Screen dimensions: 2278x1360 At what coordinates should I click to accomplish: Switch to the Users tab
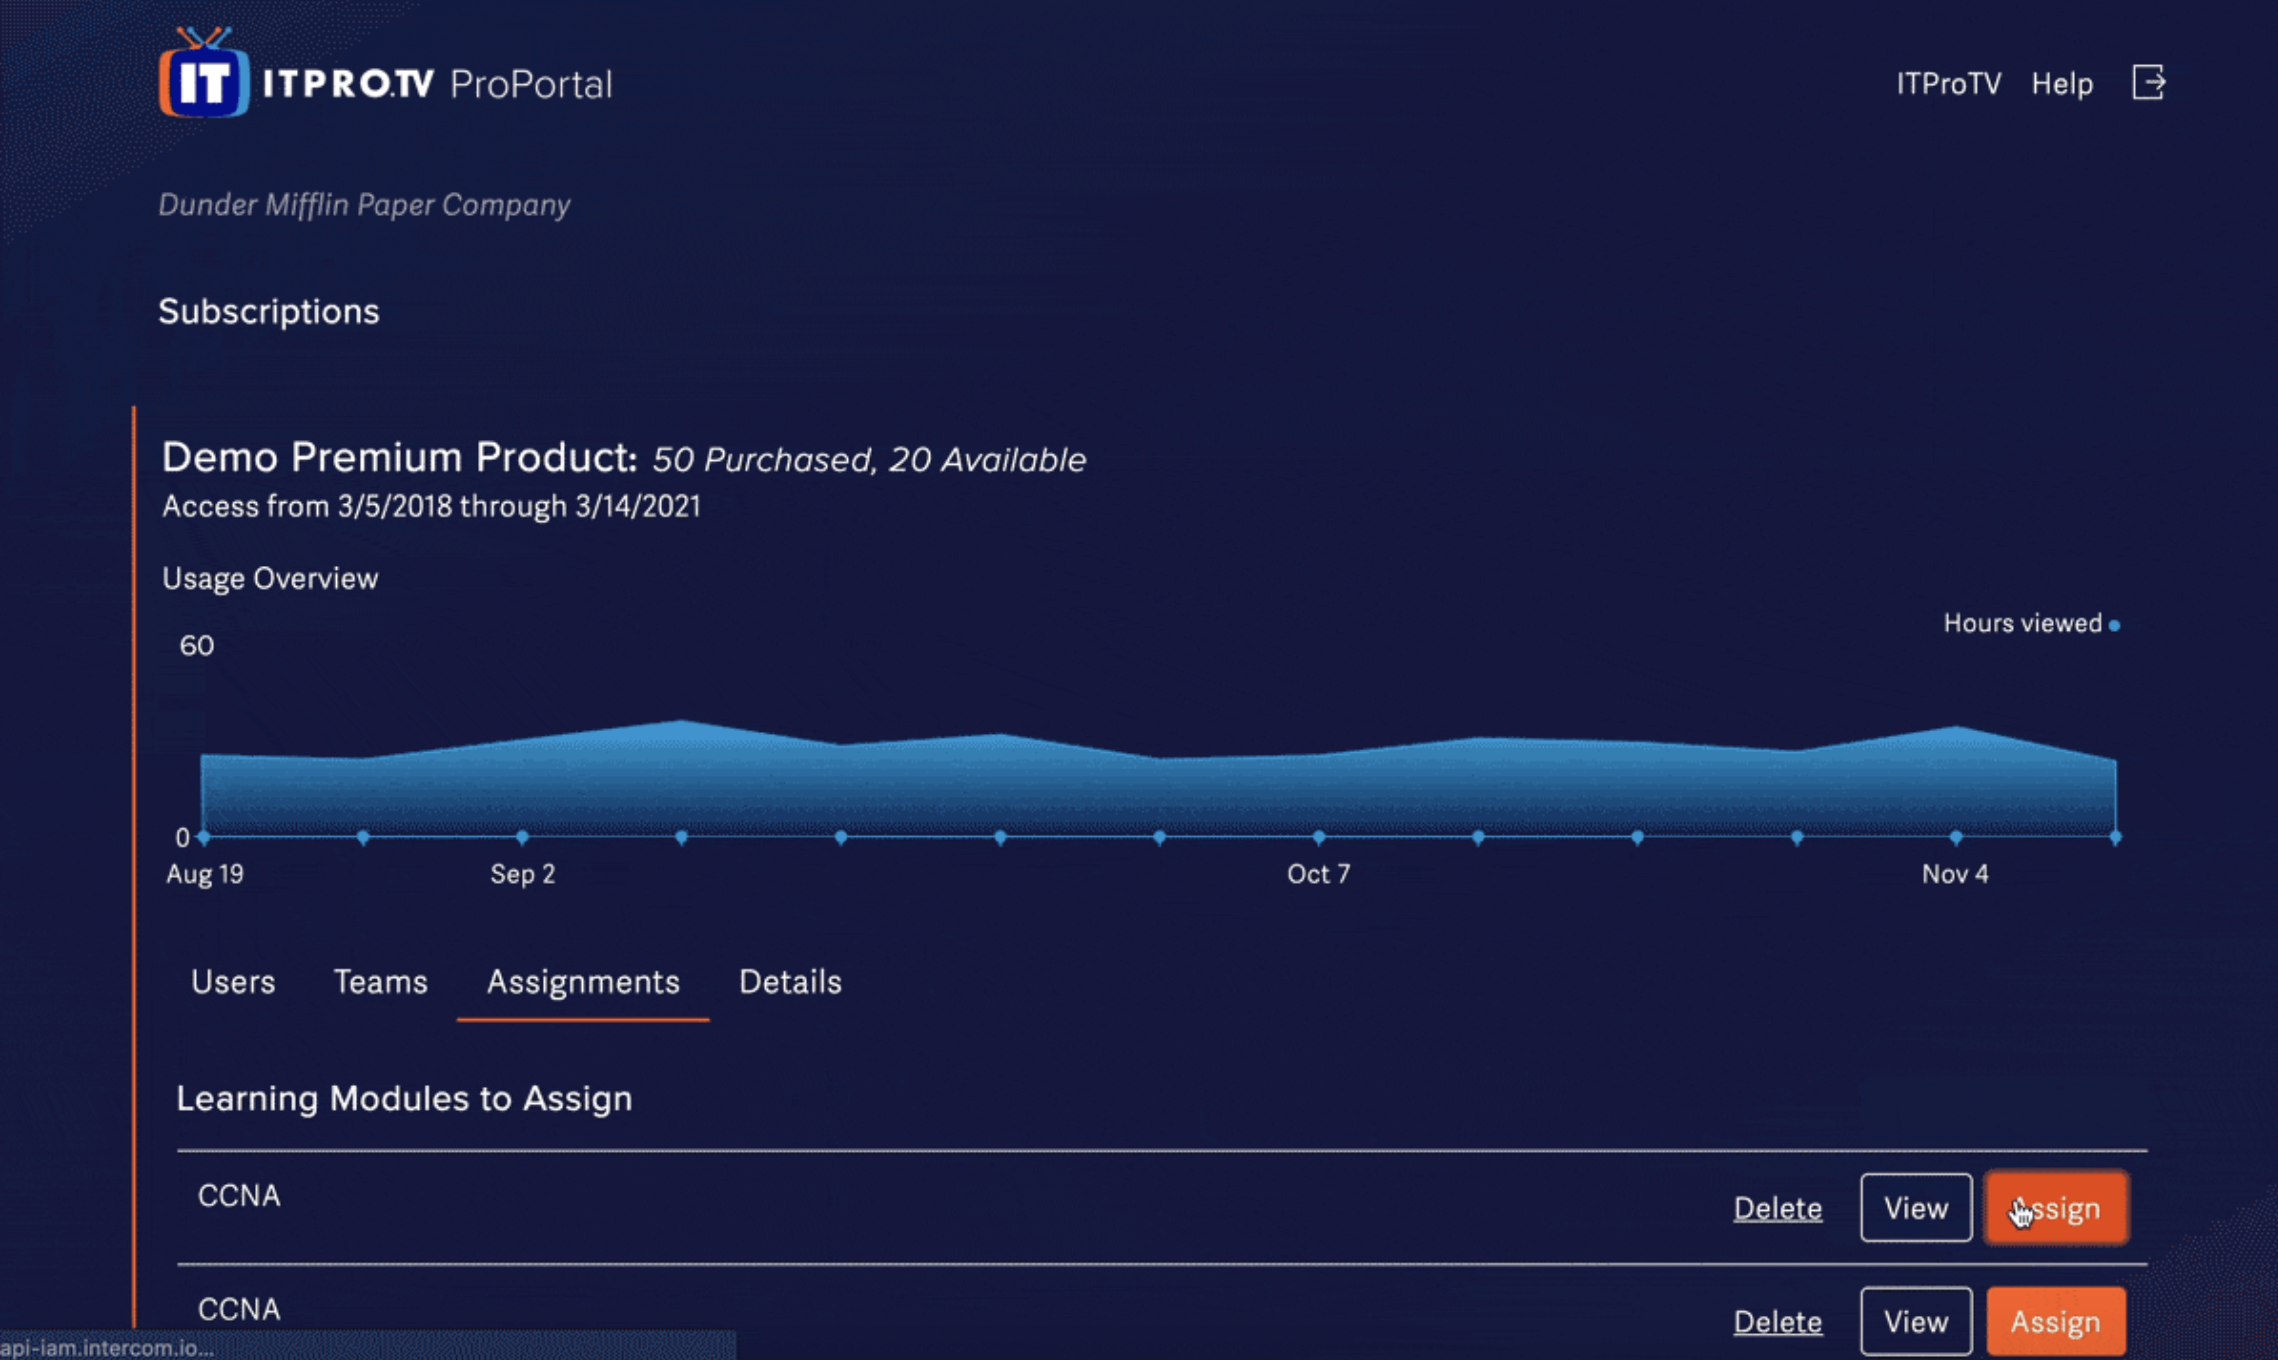pyautogui.click(x=233, y=982)
